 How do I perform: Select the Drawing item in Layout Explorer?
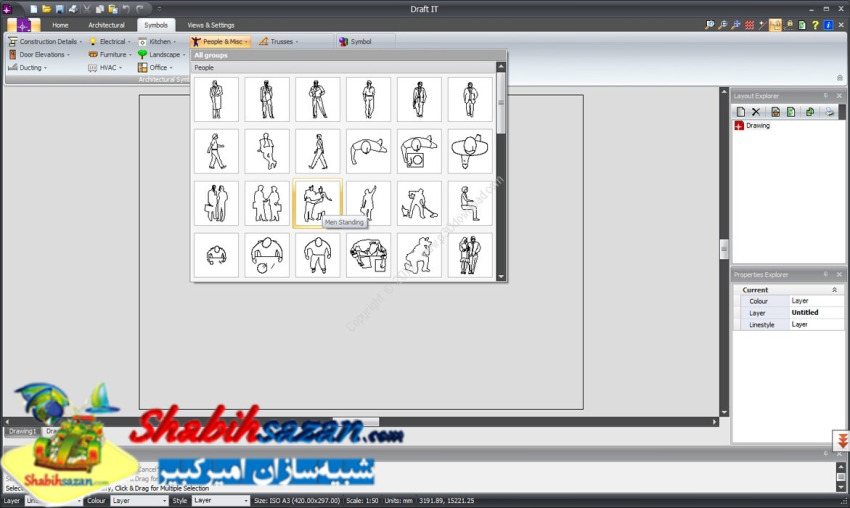[x=752, y=126]
